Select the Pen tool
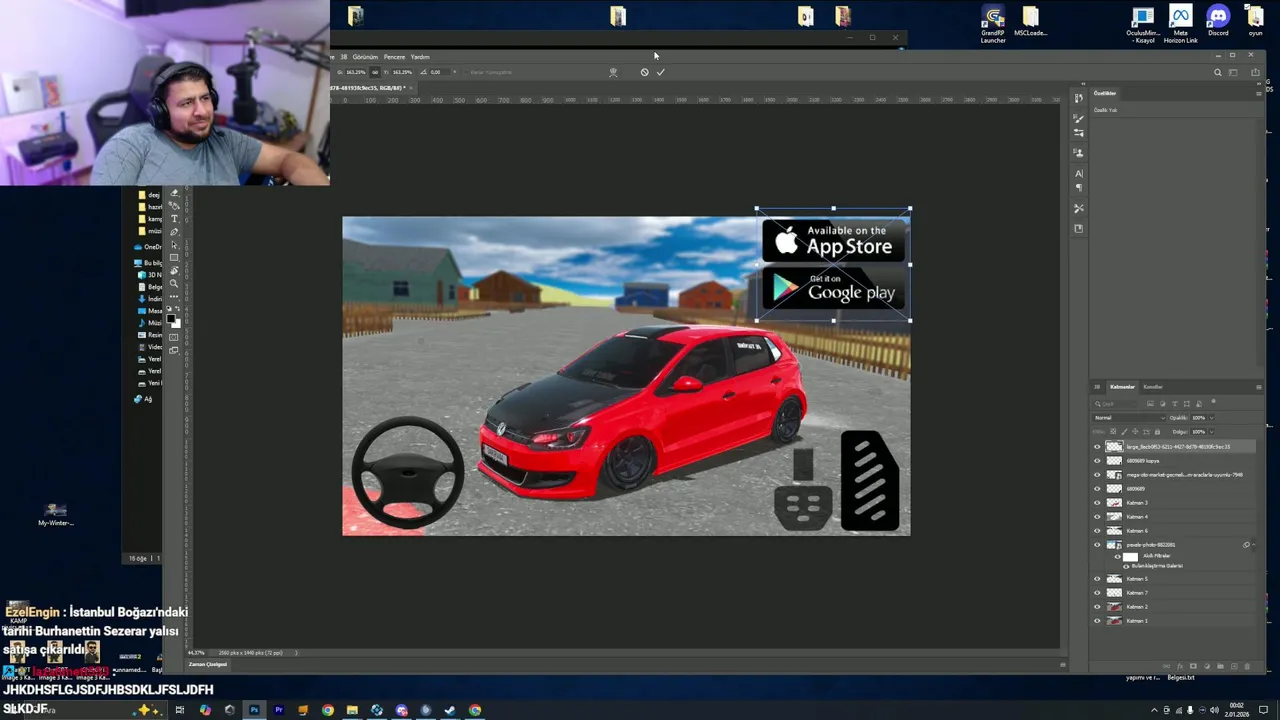1280x720 pixels. coord(174,232)
